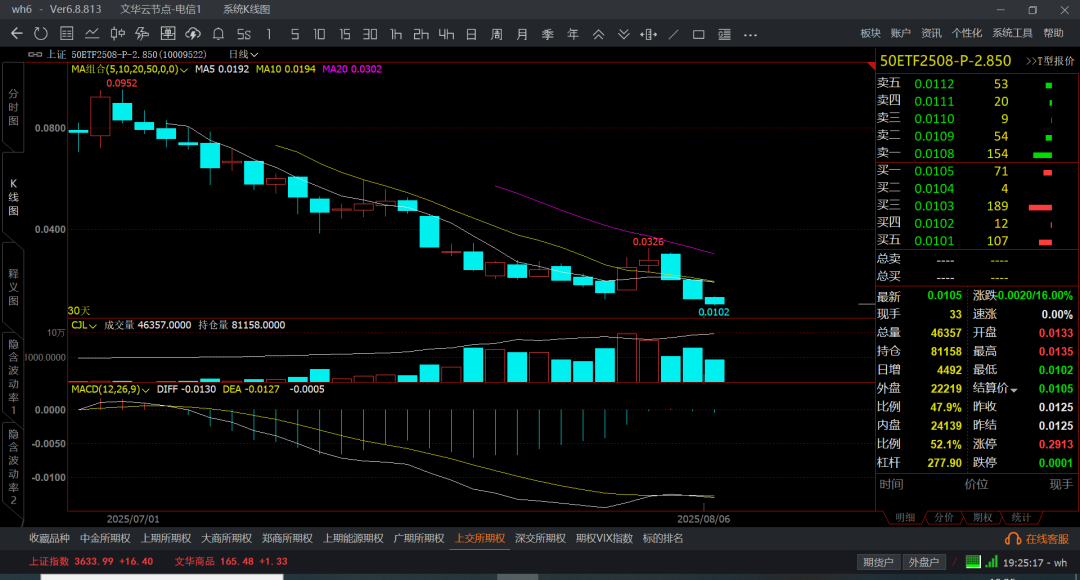Open the 账户 menu
Image resolution: width=1080 pixels, height=580 pixels.
(x=900, y=33)
